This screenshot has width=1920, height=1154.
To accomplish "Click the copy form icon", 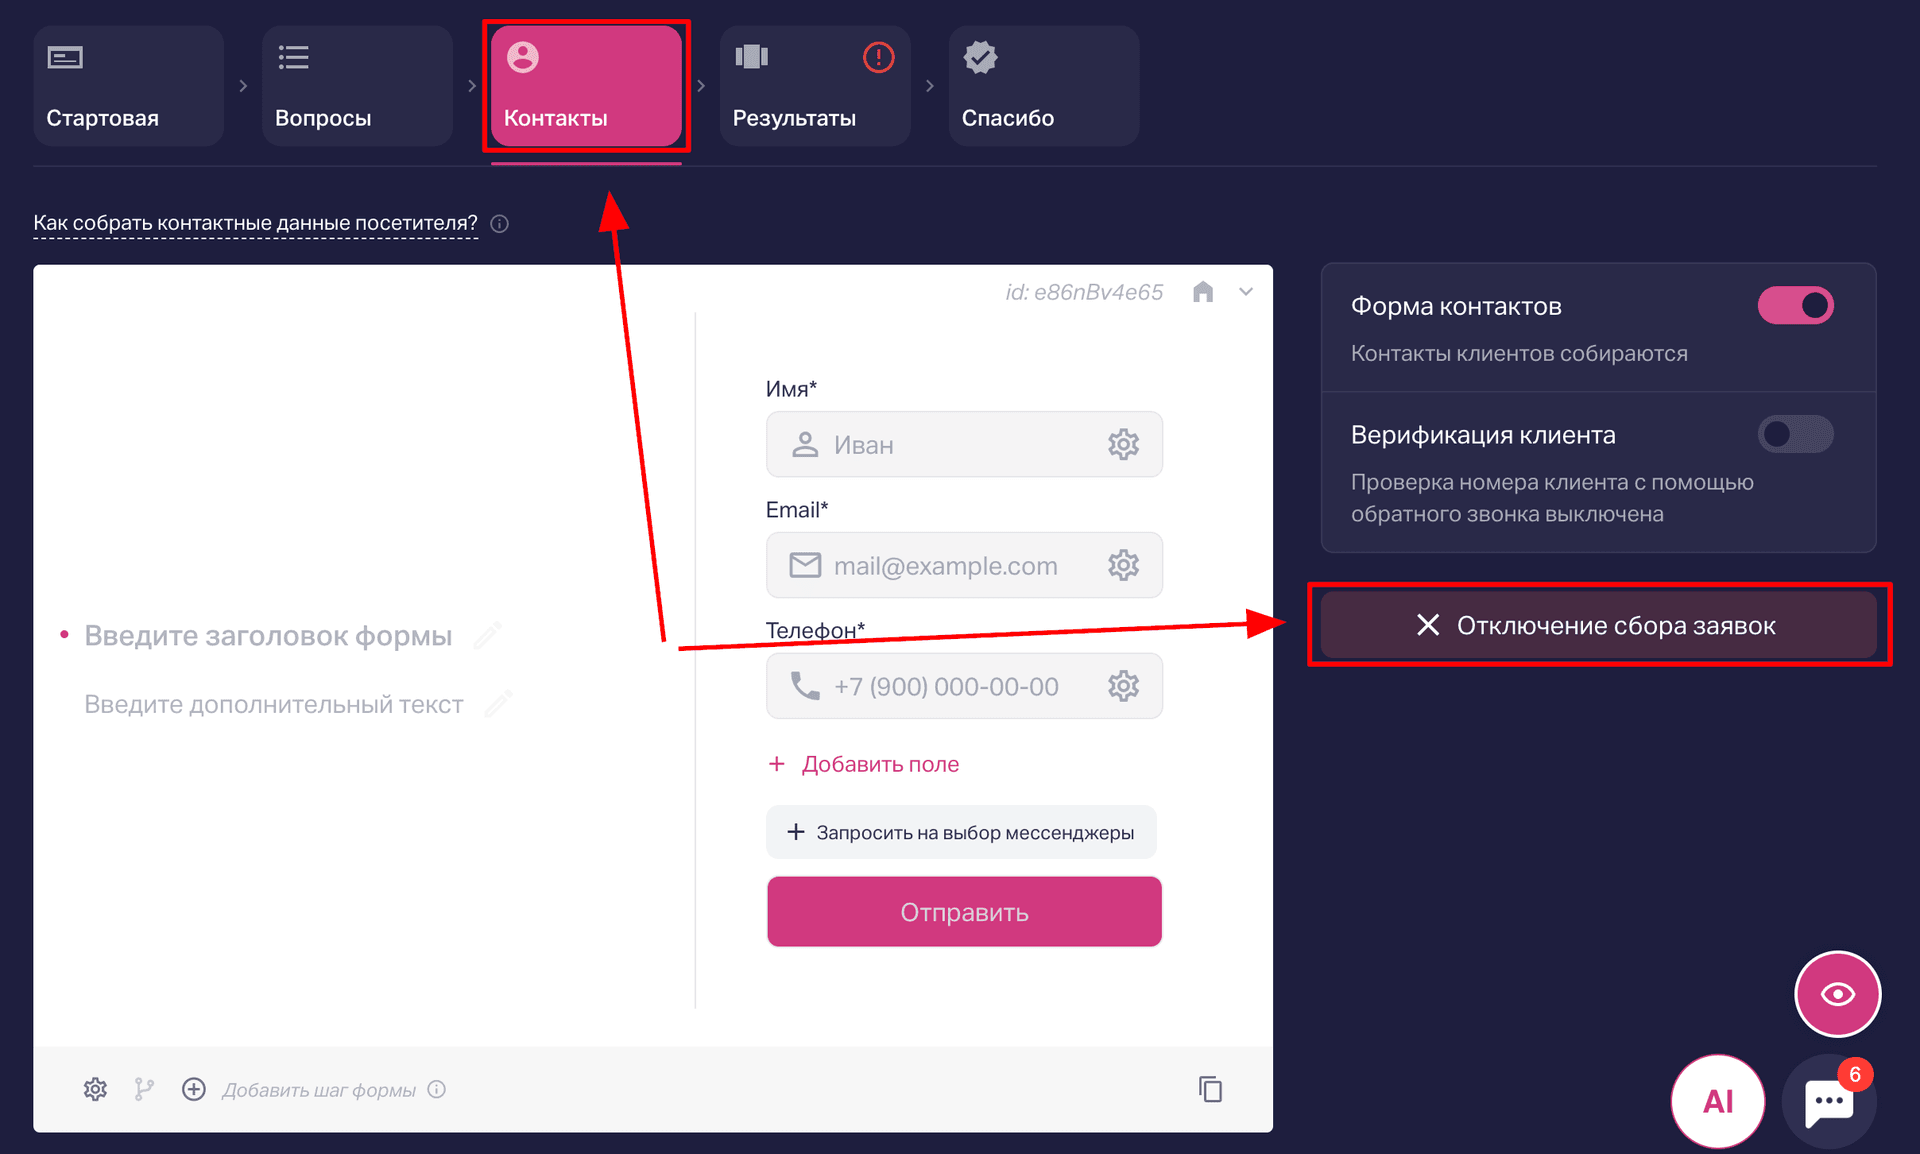I will pyautogui.click(x=1210, y=1089).
